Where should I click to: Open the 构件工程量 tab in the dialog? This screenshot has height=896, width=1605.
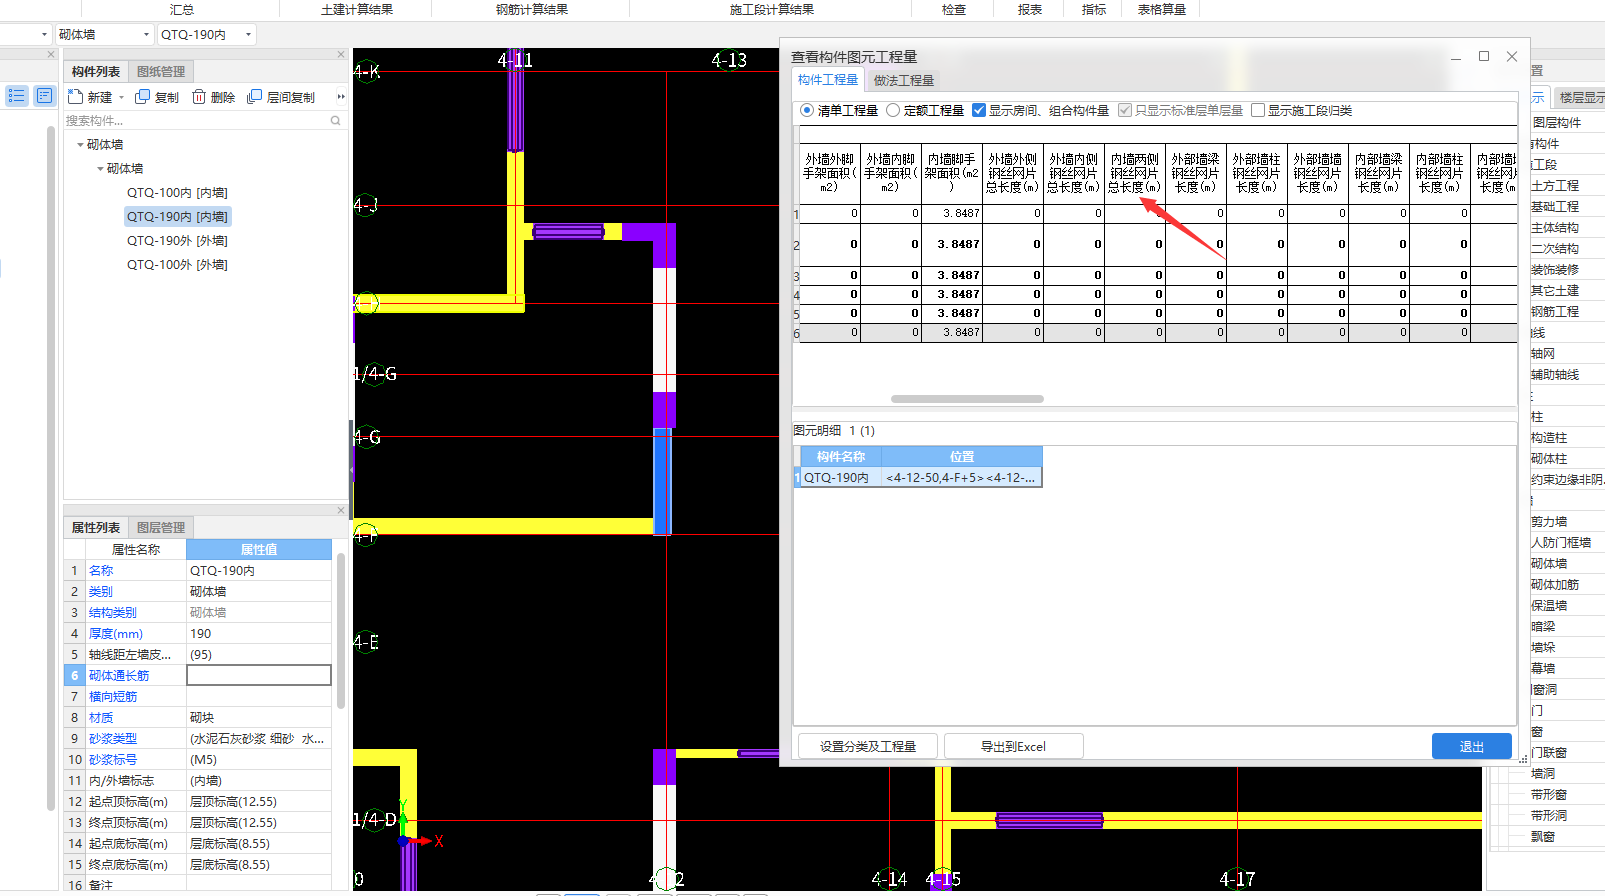pos(828,80)
